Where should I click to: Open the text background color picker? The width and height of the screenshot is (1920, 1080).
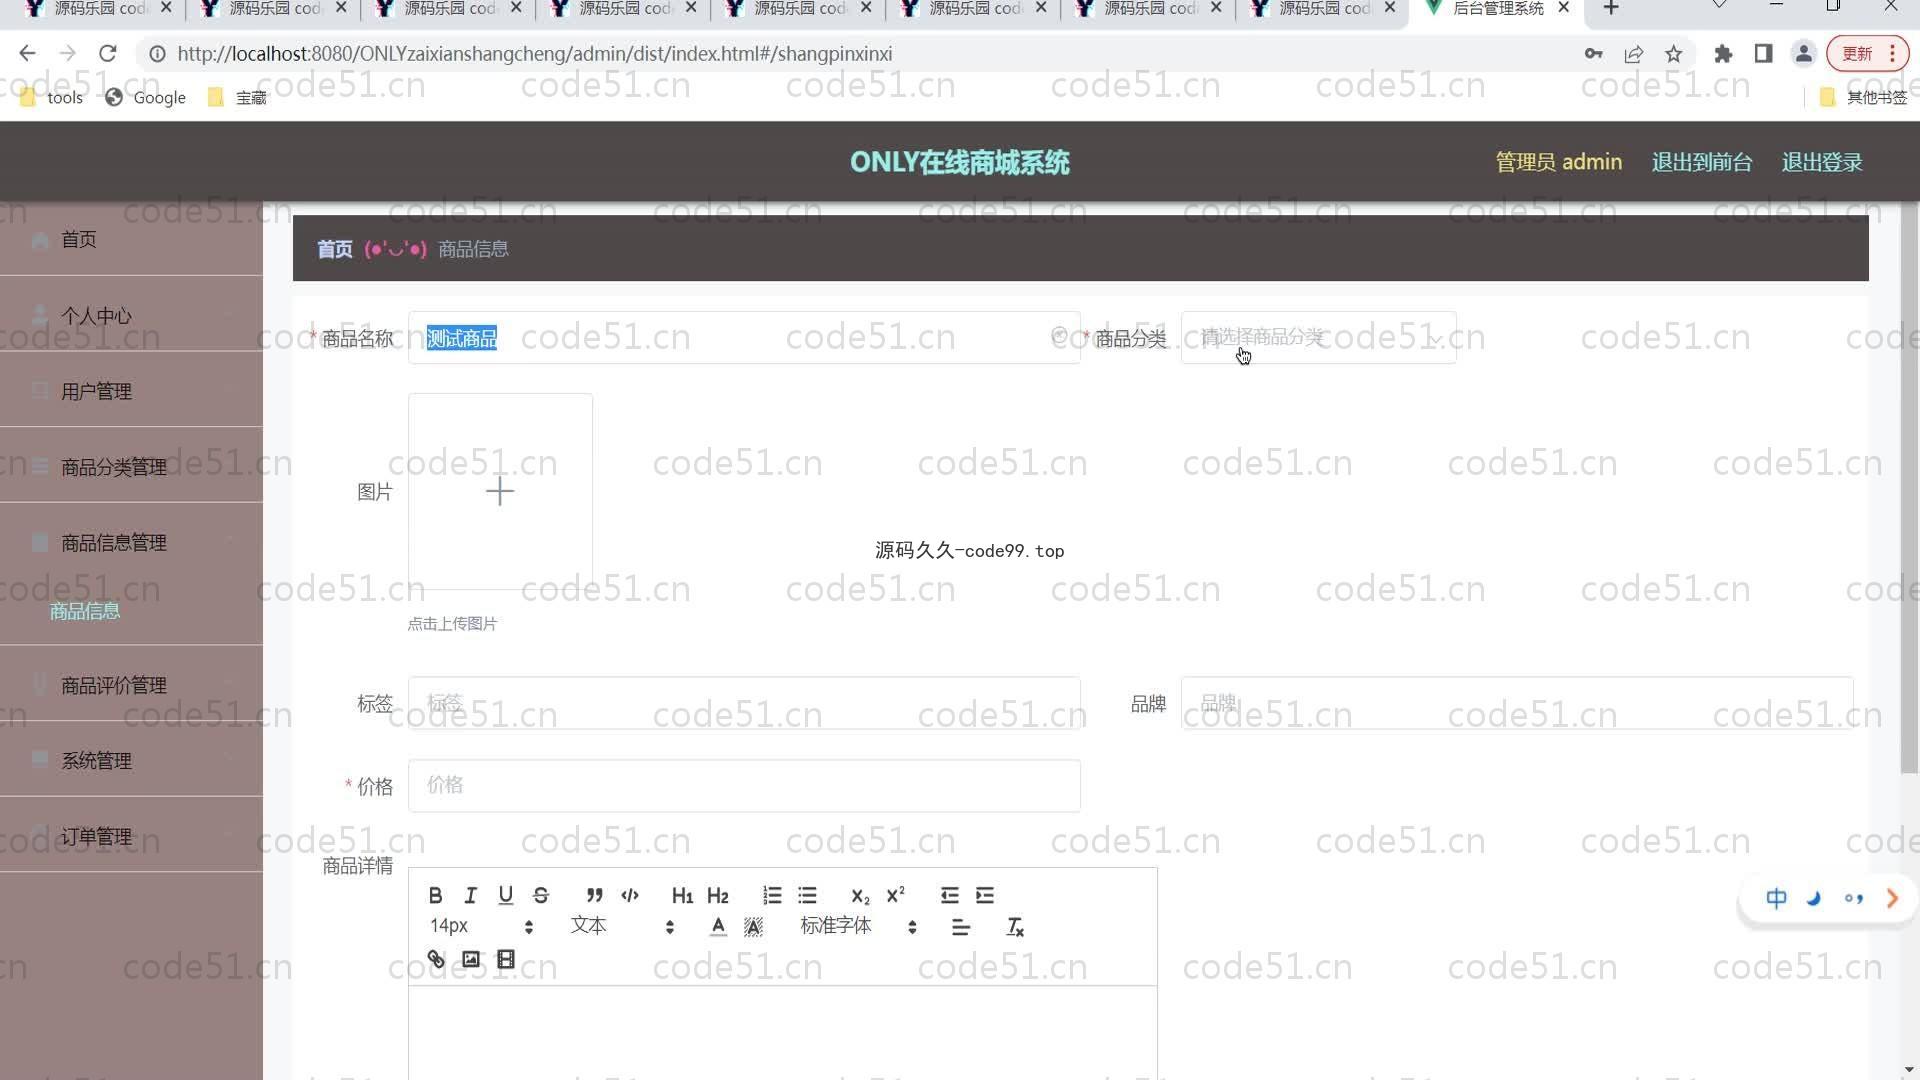tap(753, 927)
